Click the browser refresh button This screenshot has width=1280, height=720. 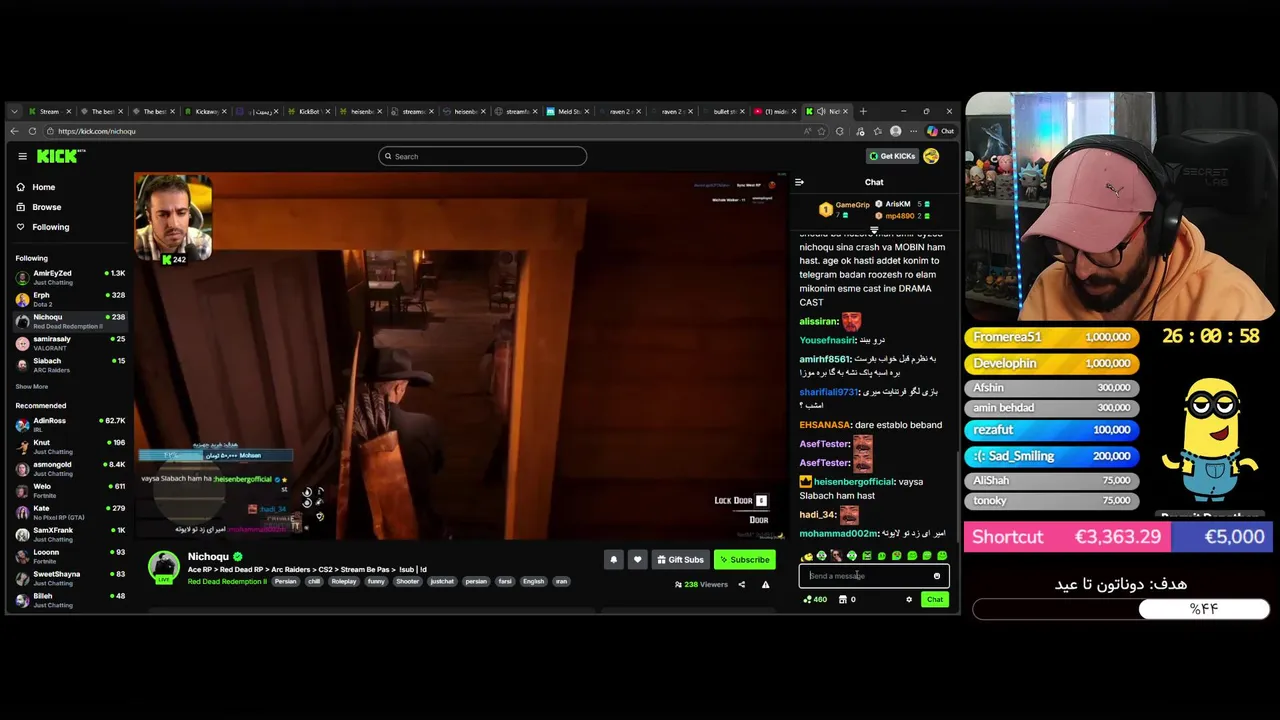(32, 131)
